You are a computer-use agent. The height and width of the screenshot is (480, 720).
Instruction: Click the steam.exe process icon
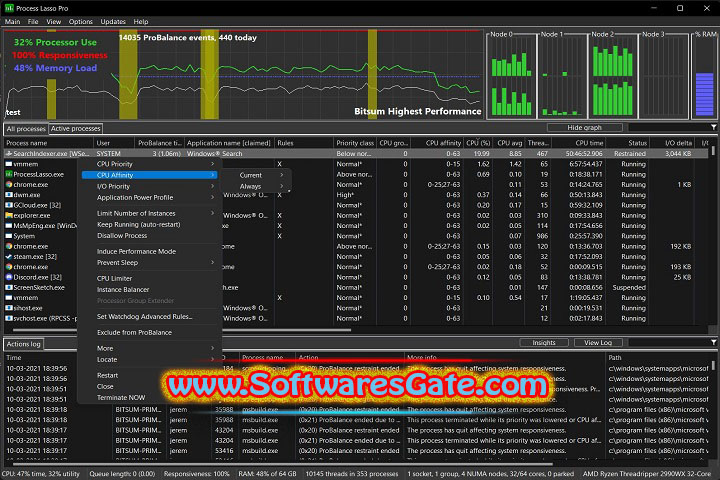[x=9, y=257]
